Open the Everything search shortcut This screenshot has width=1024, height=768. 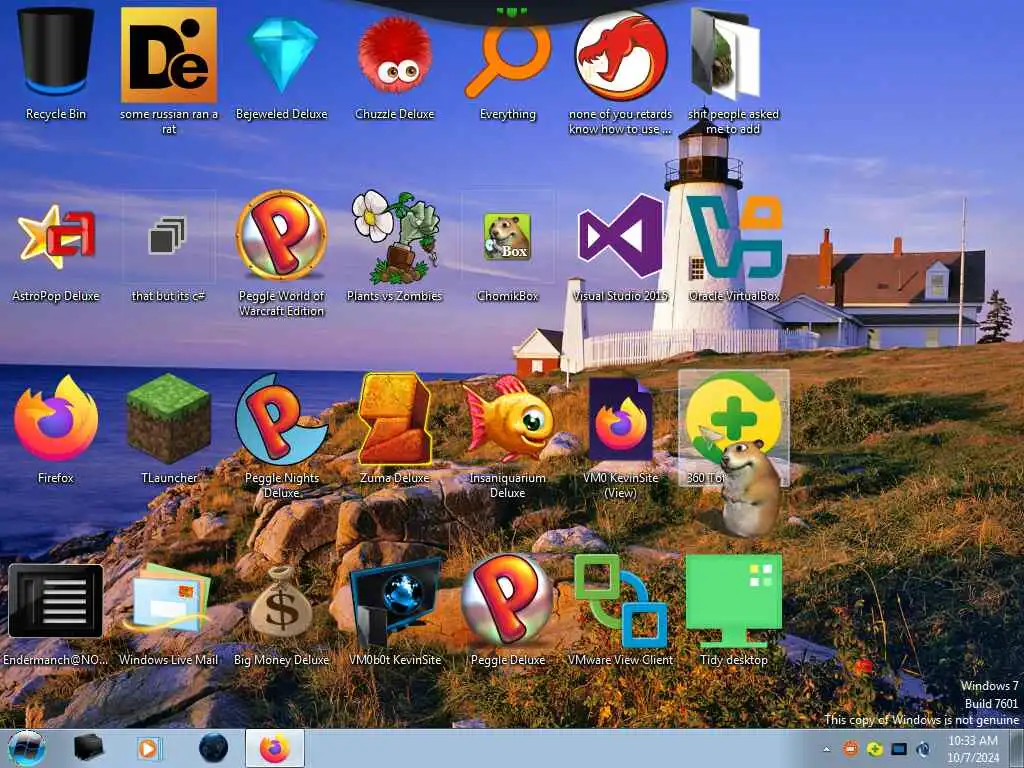pyautogui.click(x=507, y=64)
